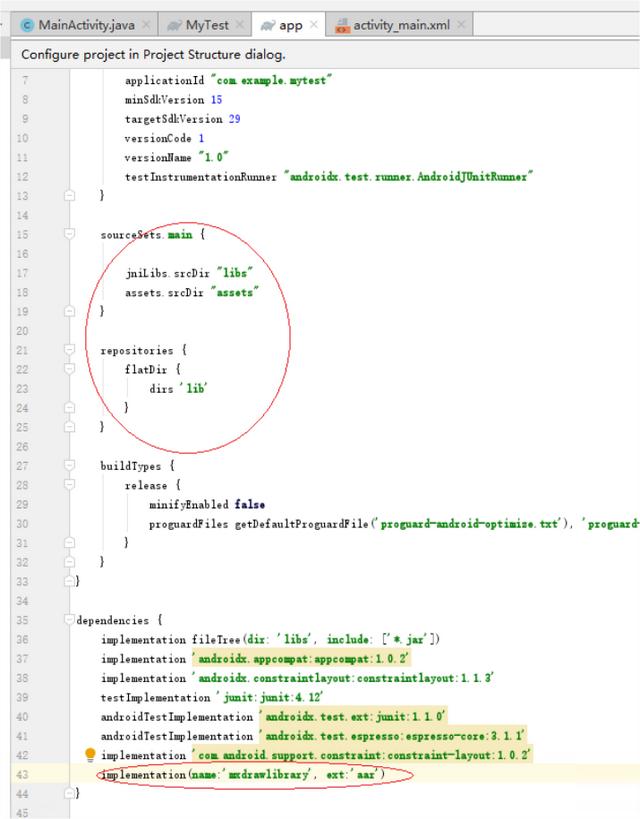Close the activity_main.xml tab
Screen dimensions: 640x819
[x=461, y=25]
